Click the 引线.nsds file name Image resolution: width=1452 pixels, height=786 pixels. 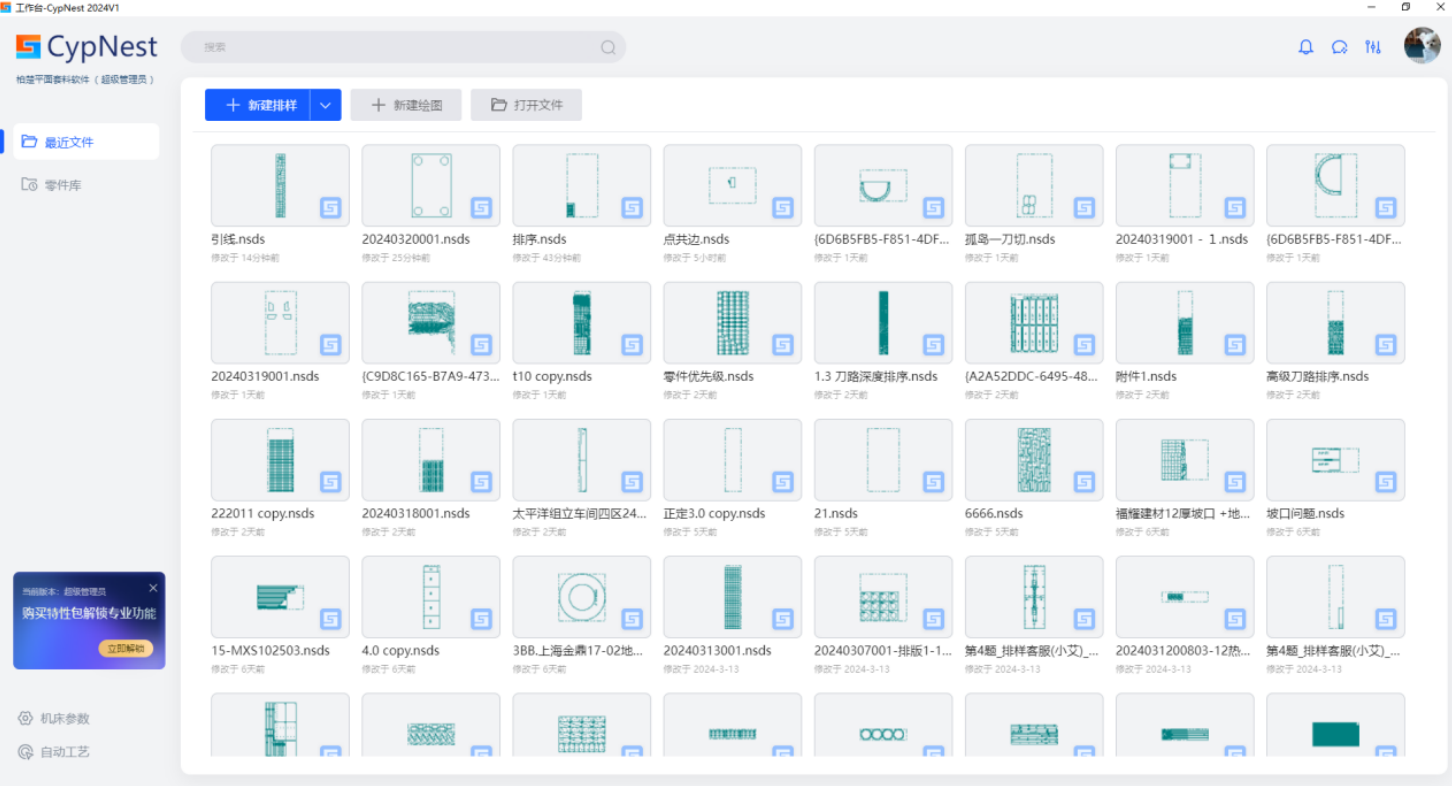click(x=238, y=240)
